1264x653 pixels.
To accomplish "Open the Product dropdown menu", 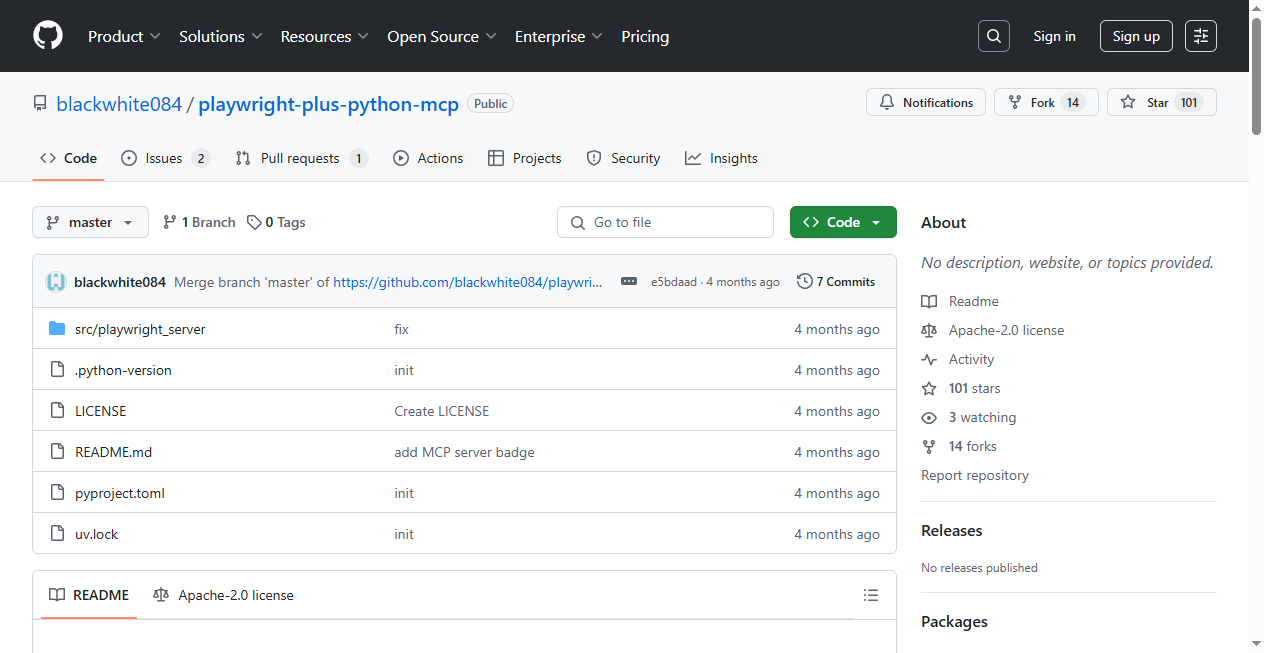I will coord(124,36).
